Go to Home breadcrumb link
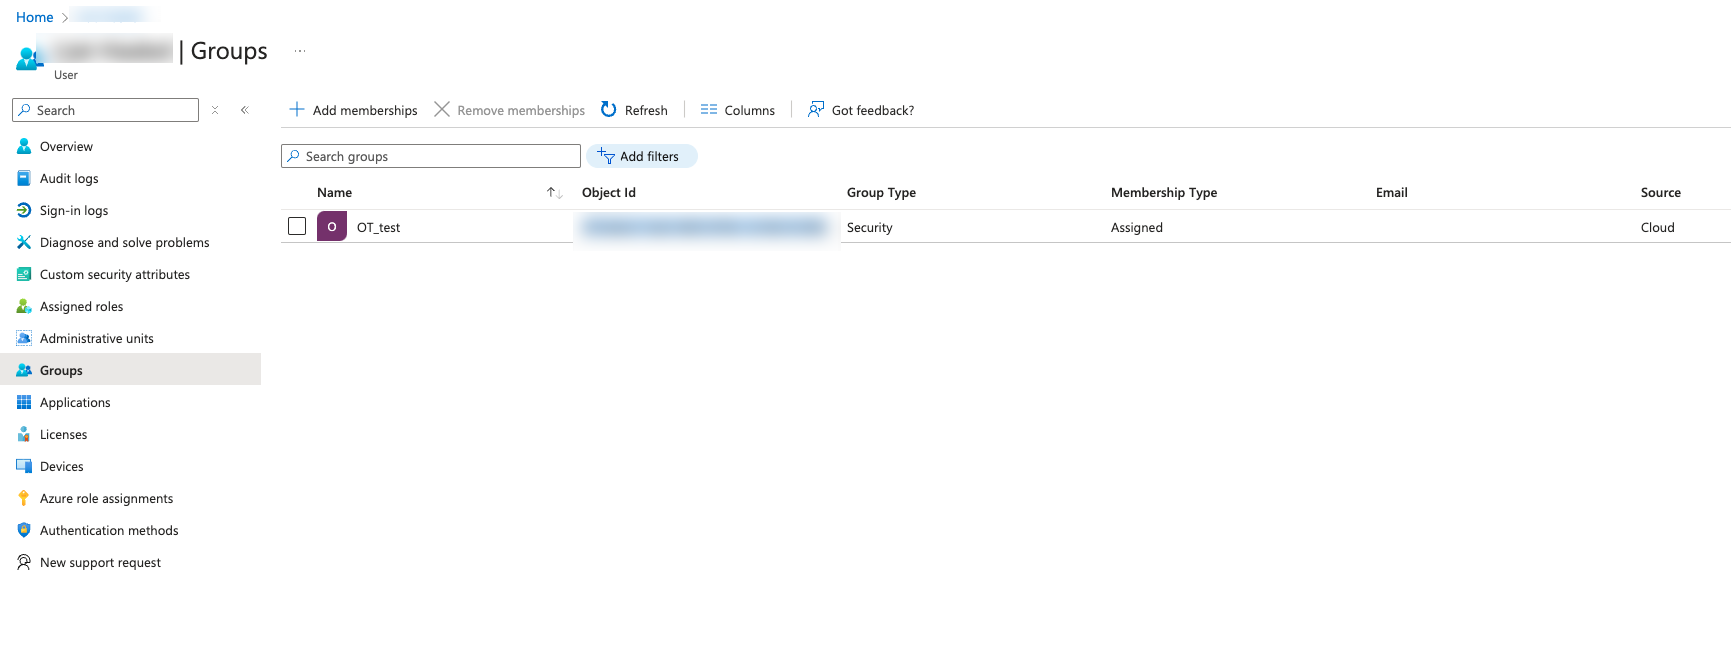Screen dimensions: 1731x667 (34, 17)
